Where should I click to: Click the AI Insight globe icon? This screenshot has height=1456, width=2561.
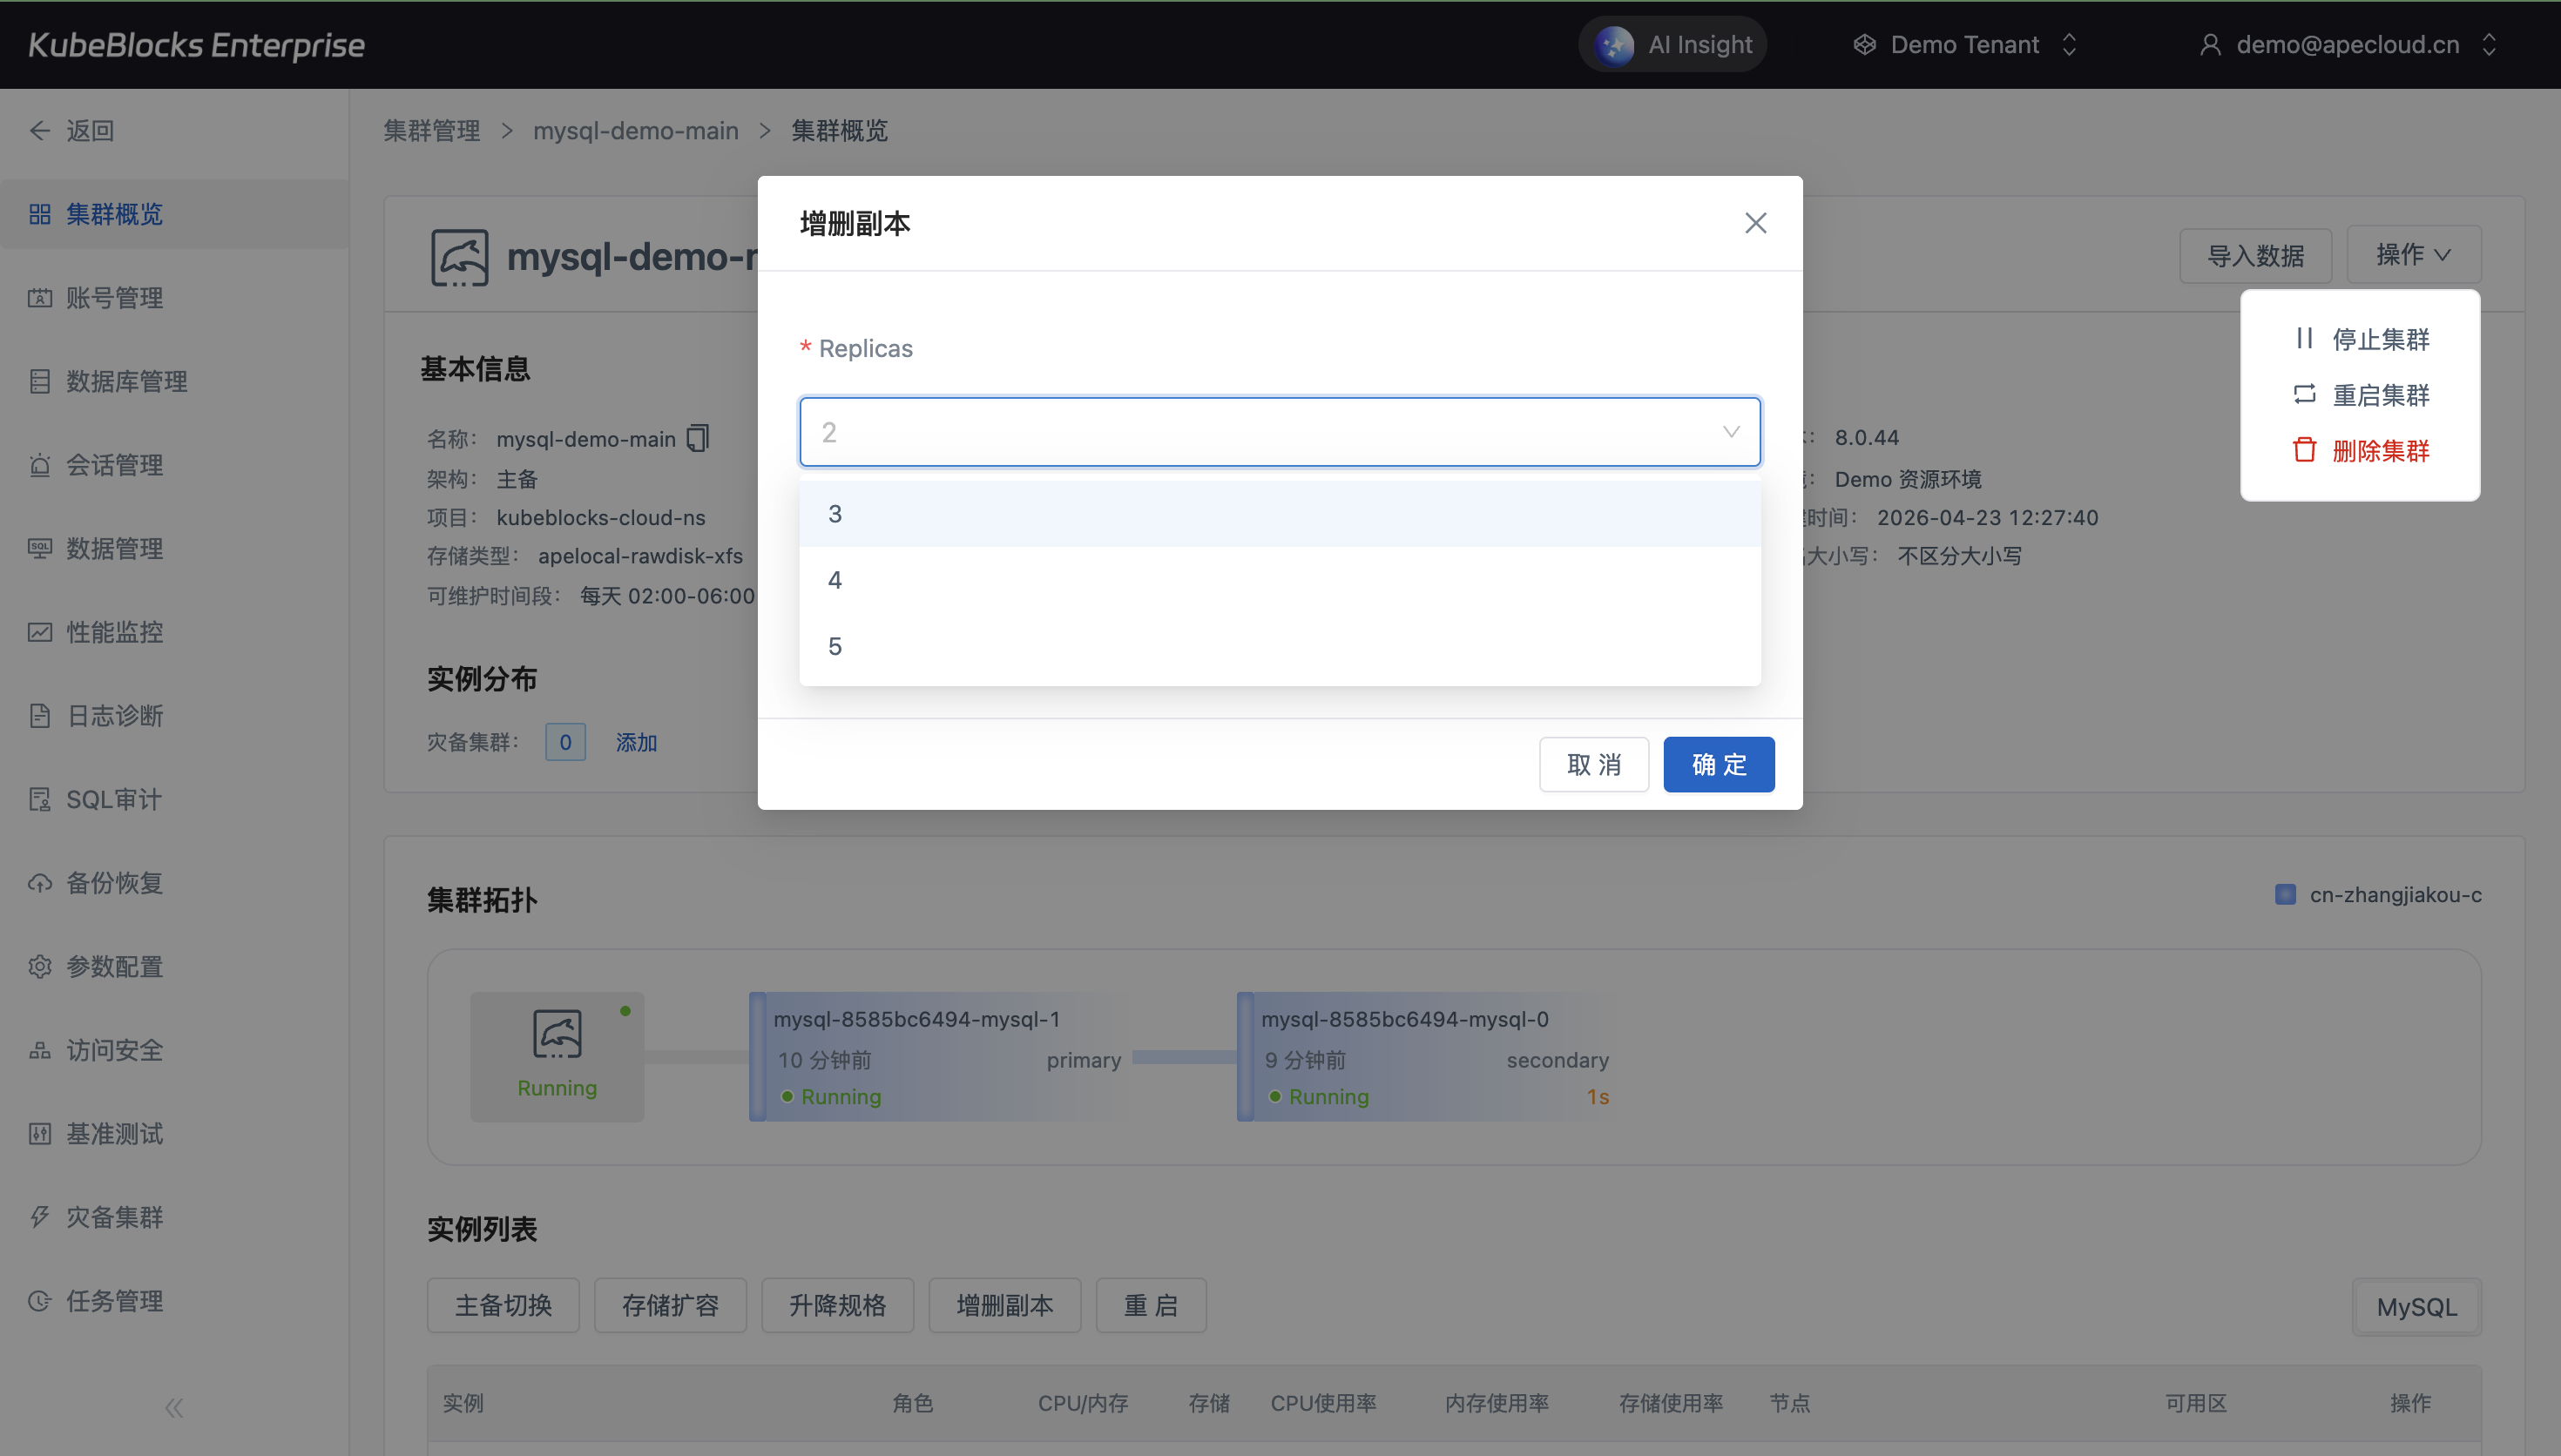pos(1614,45)
